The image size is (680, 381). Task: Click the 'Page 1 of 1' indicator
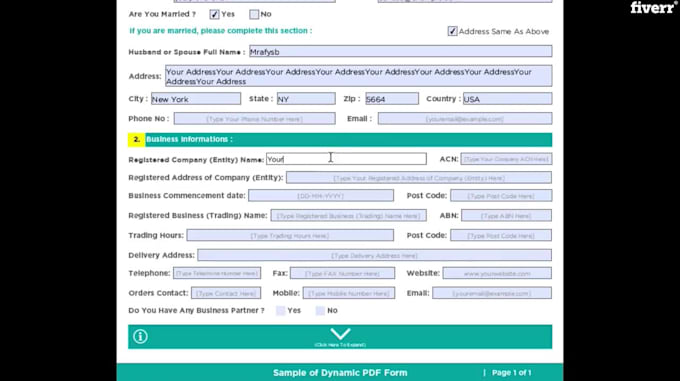tap(511, 373)
